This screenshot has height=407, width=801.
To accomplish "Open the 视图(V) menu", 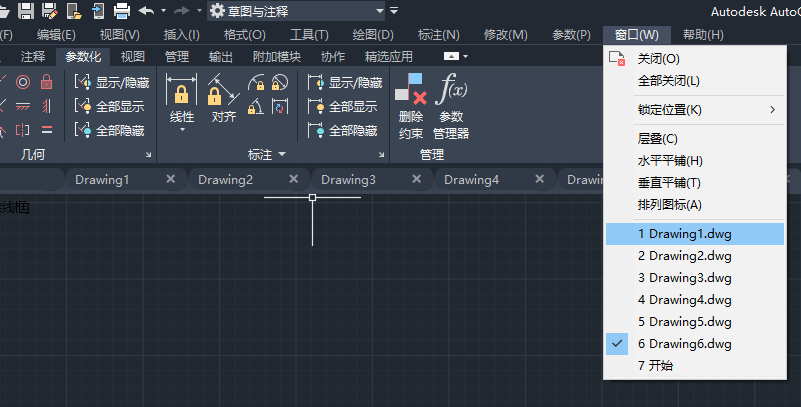I will point(120,35).
